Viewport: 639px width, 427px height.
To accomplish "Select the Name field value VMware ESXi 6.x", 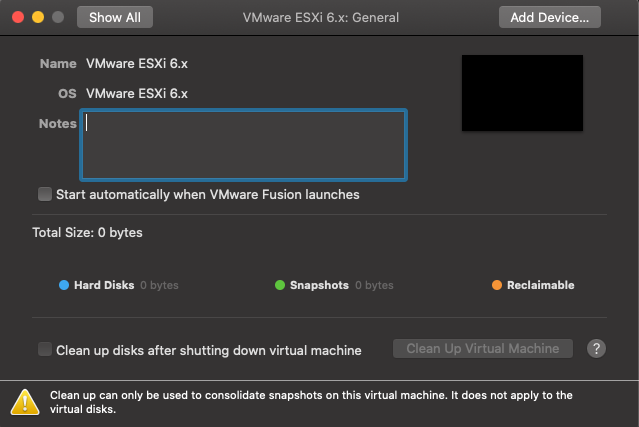I will [137, 64].
